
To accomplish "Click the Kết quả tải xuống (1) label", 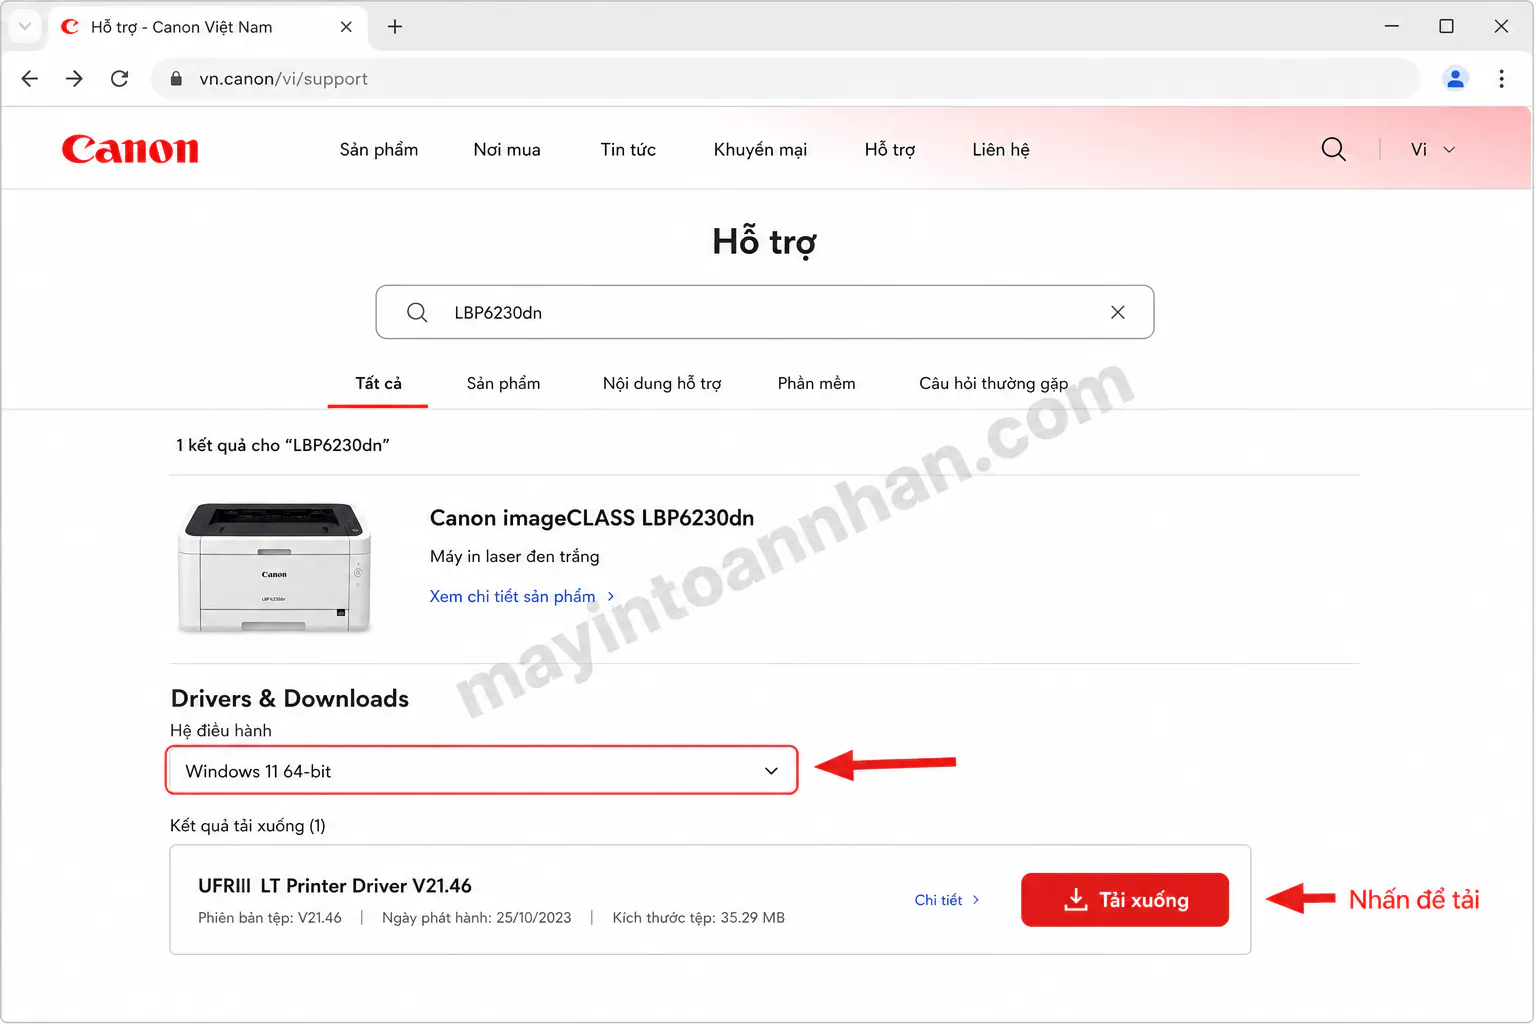I will pyautogui.click(x=248, y=825).
